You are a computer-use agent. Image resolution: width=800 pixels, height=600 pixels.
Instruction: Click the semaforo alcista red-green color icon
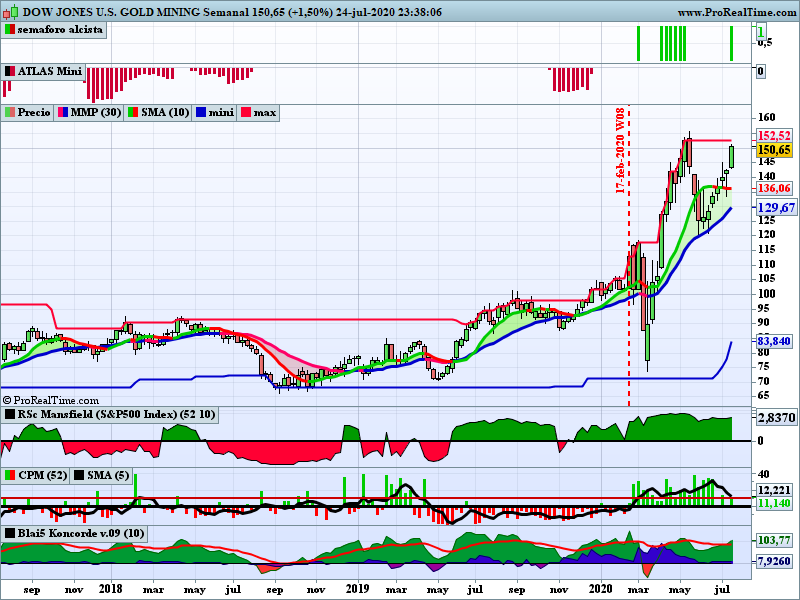click(x=10, y=30)
